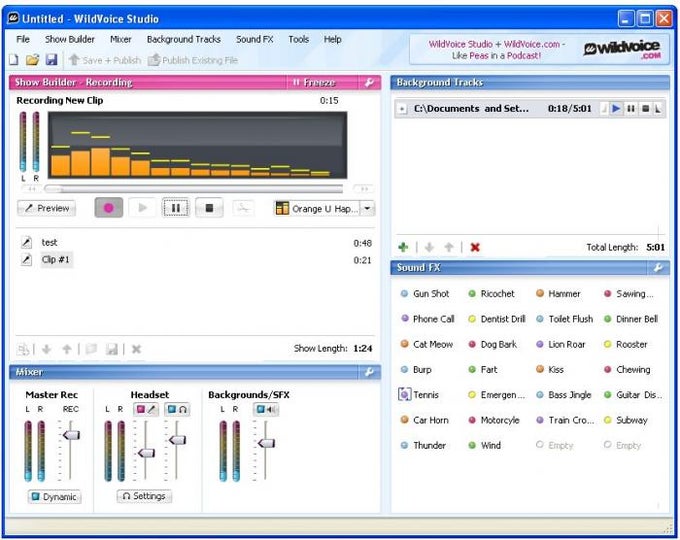Toggle Backgrounds/SFX speaker button

[x=266, y=409]
